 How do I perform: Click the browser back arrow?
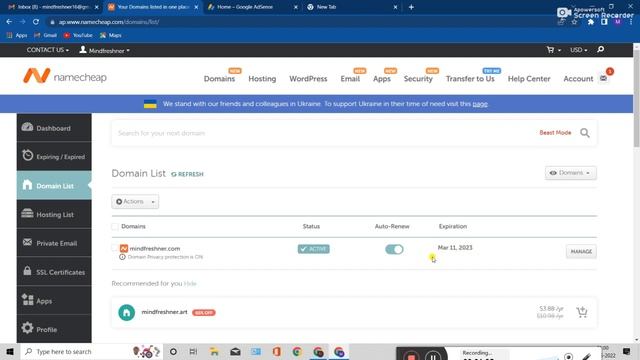9,22
